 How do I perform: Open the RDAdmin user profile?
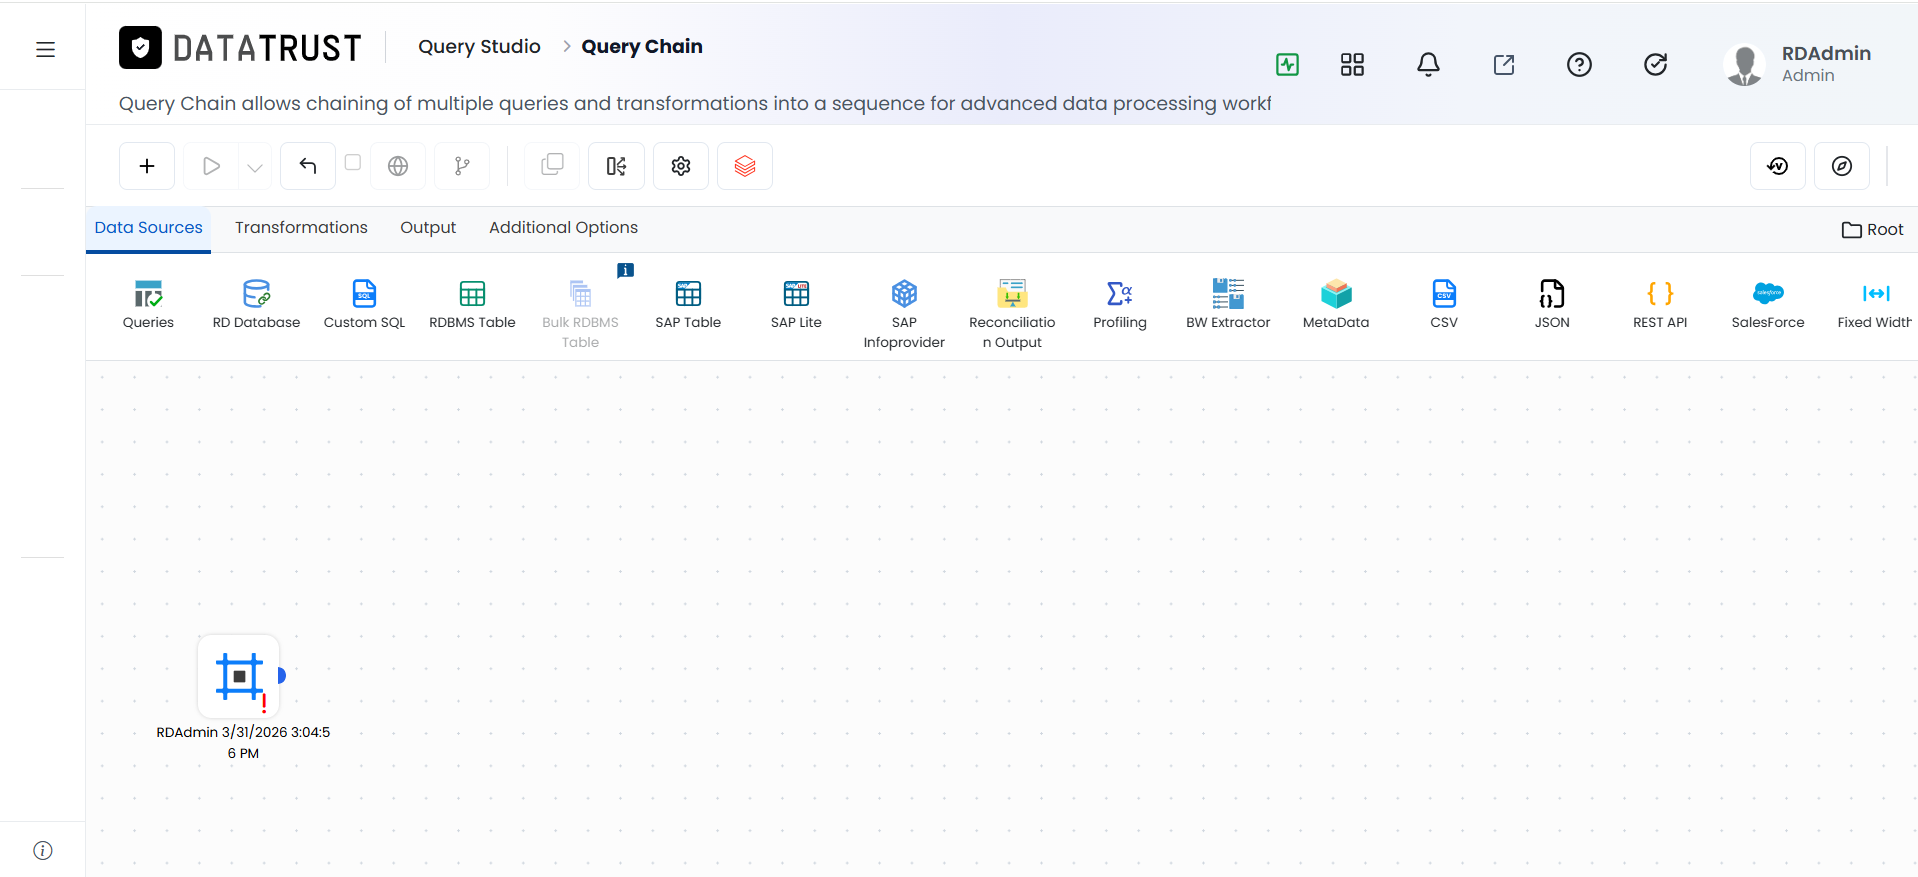(1799, 64)
